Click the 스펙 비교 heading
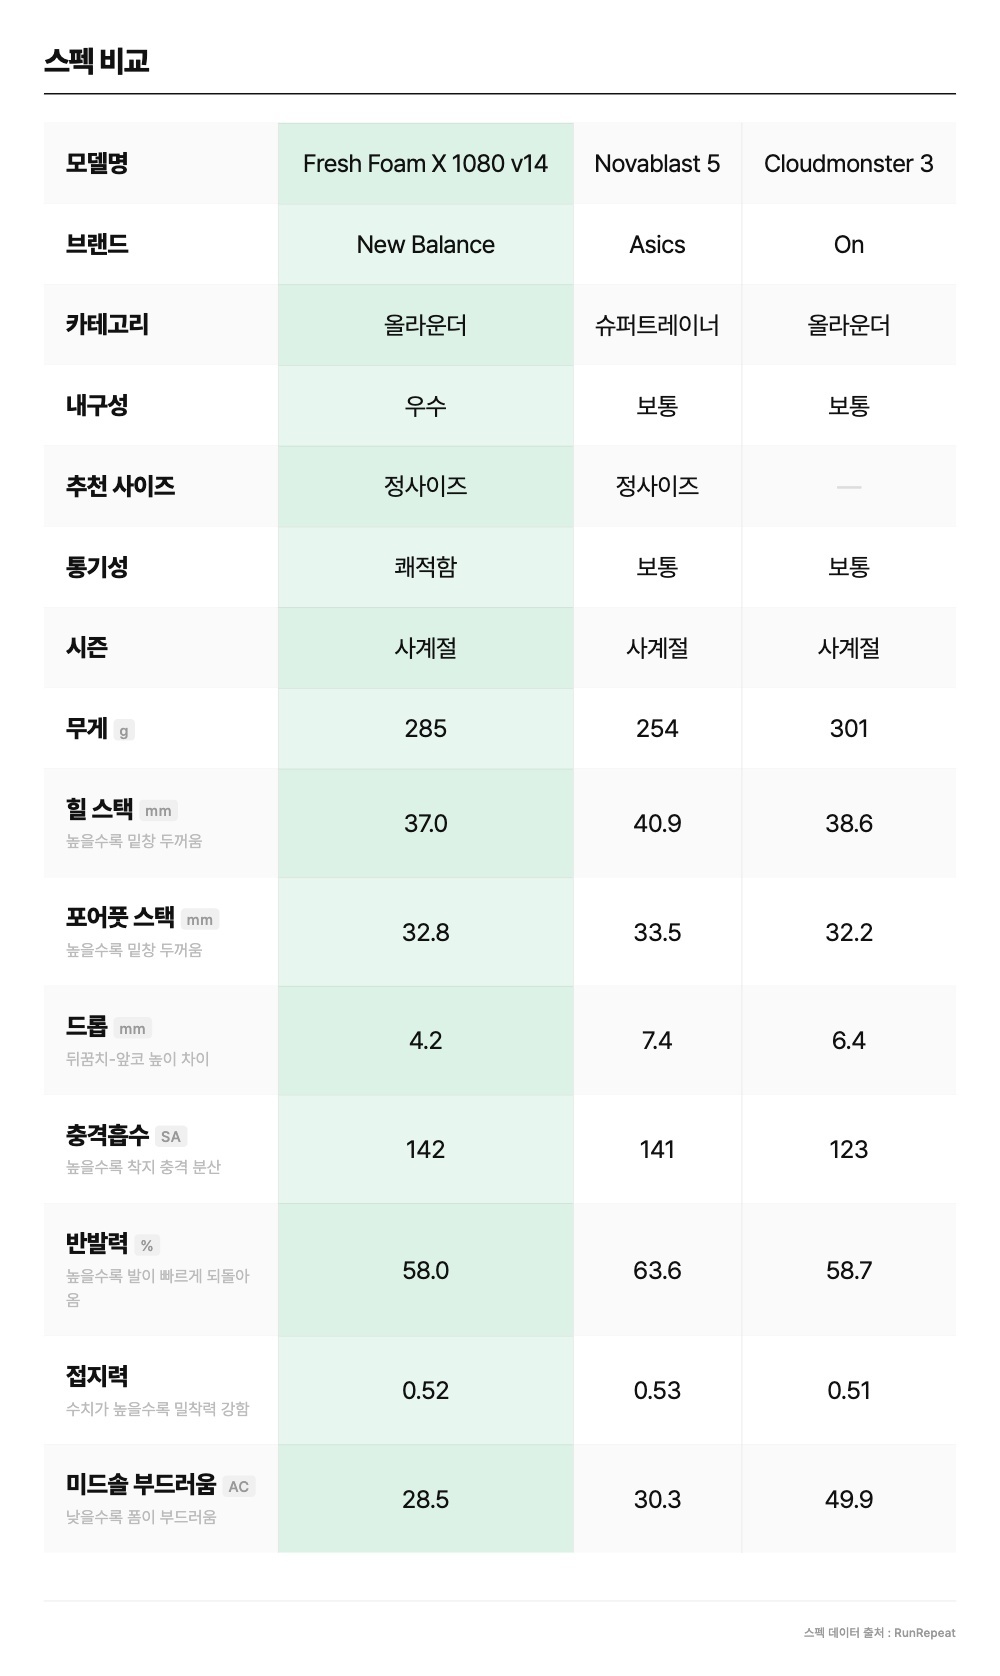 tap(97, 61)
